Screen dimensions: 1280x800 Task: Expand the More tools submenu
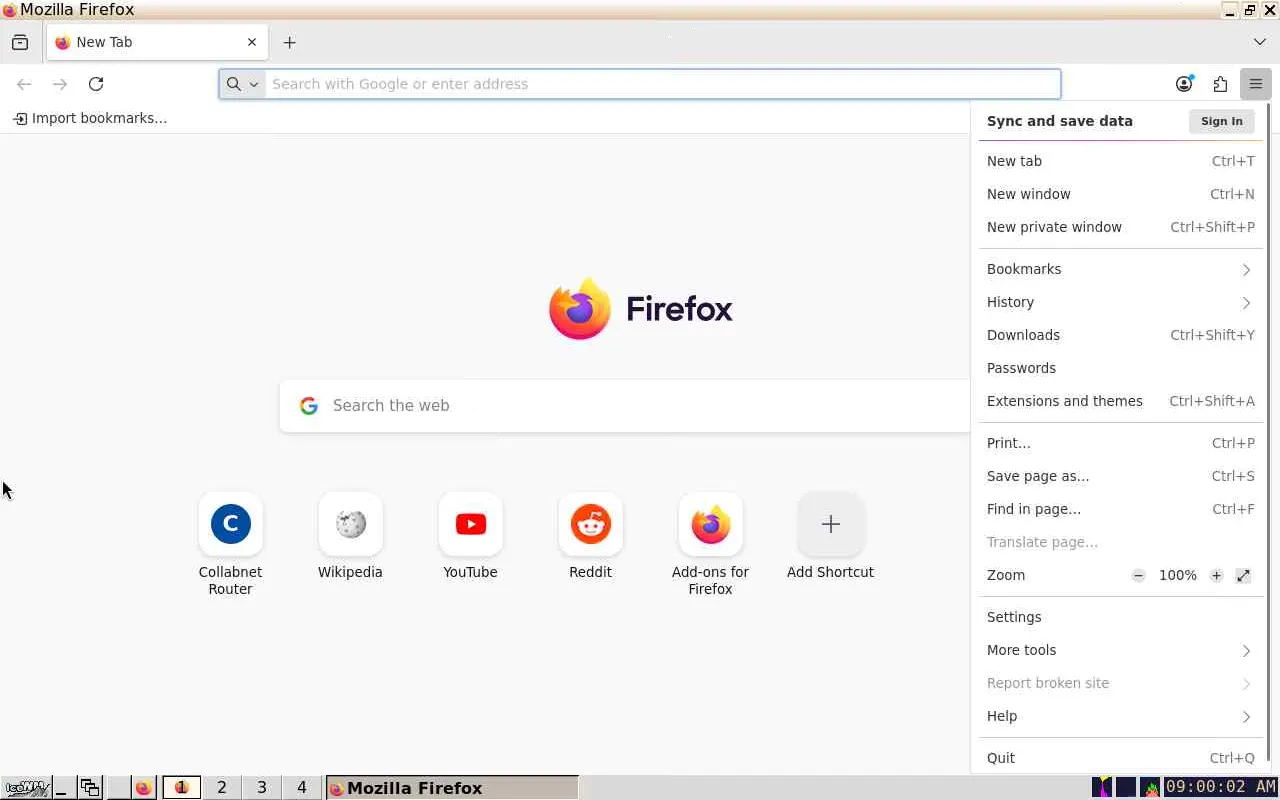(x=1120, y=650)
